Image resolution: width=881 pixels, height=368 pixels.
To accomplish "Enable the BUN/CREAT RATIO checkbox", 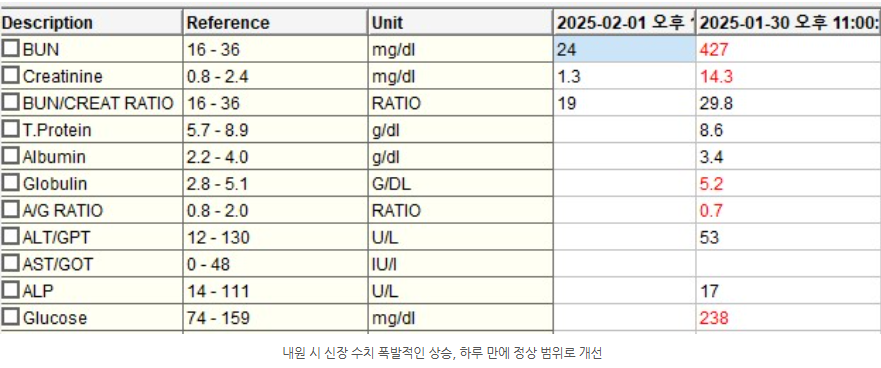I will point(10,103).
